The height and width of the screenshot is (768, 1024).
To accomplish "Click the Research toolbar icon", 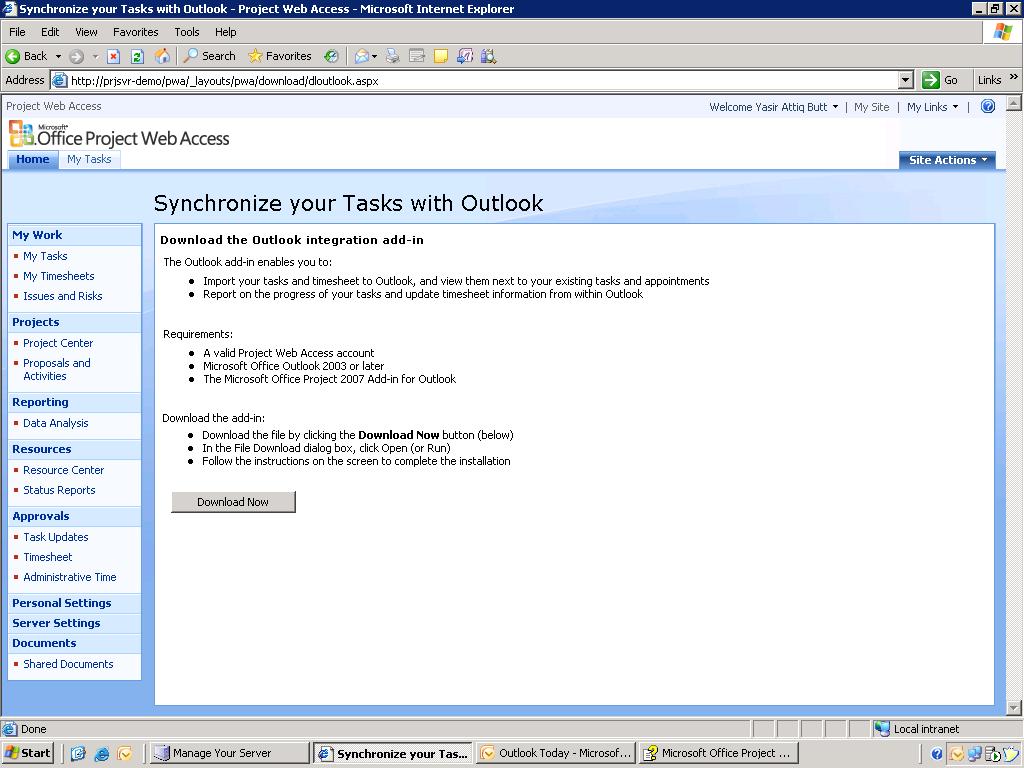I will pos(465,56).
